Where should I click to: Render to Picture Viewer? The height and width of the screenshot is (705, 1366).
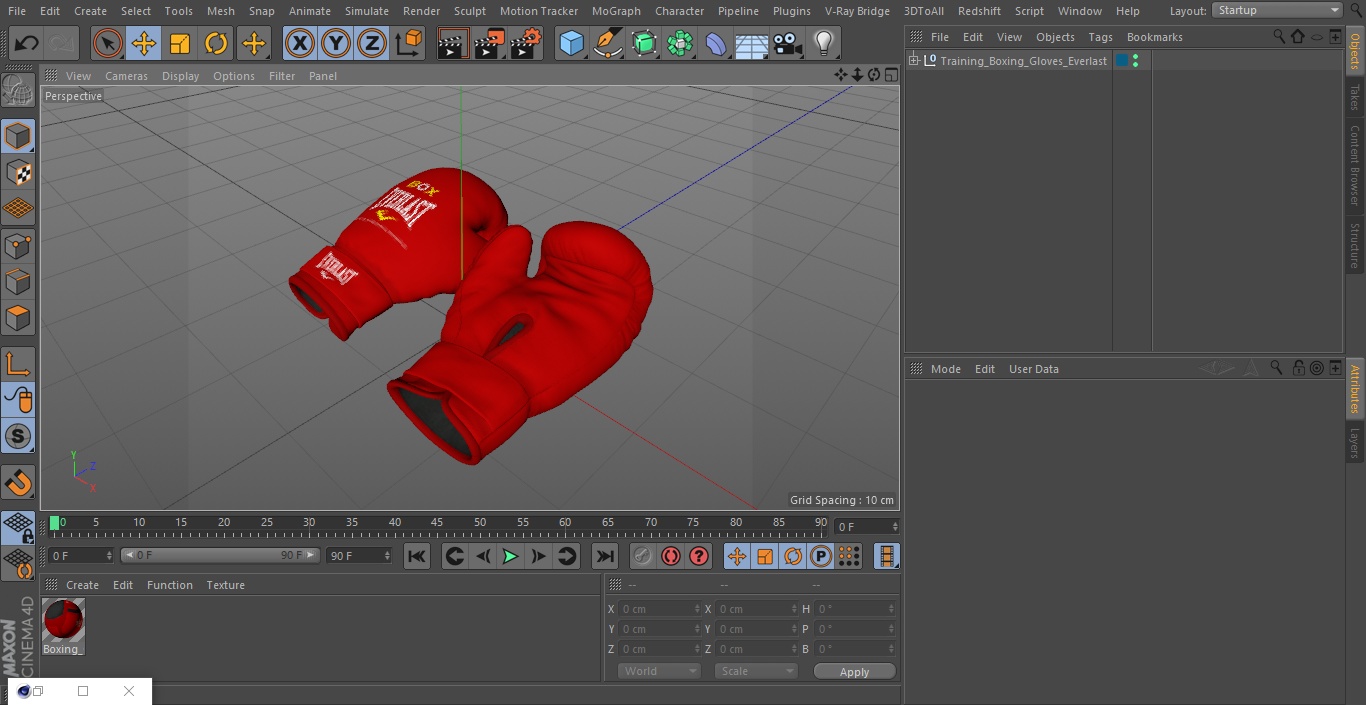pyautogui.click(x=489, y=43)
